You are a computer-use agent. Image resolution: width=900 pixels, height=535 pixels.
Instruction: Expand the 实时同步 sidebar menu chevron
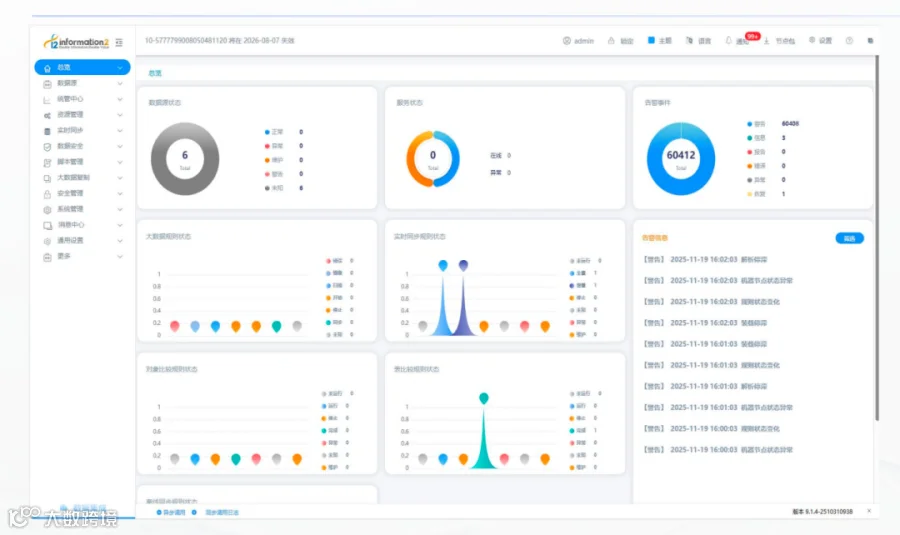(120, 131)
